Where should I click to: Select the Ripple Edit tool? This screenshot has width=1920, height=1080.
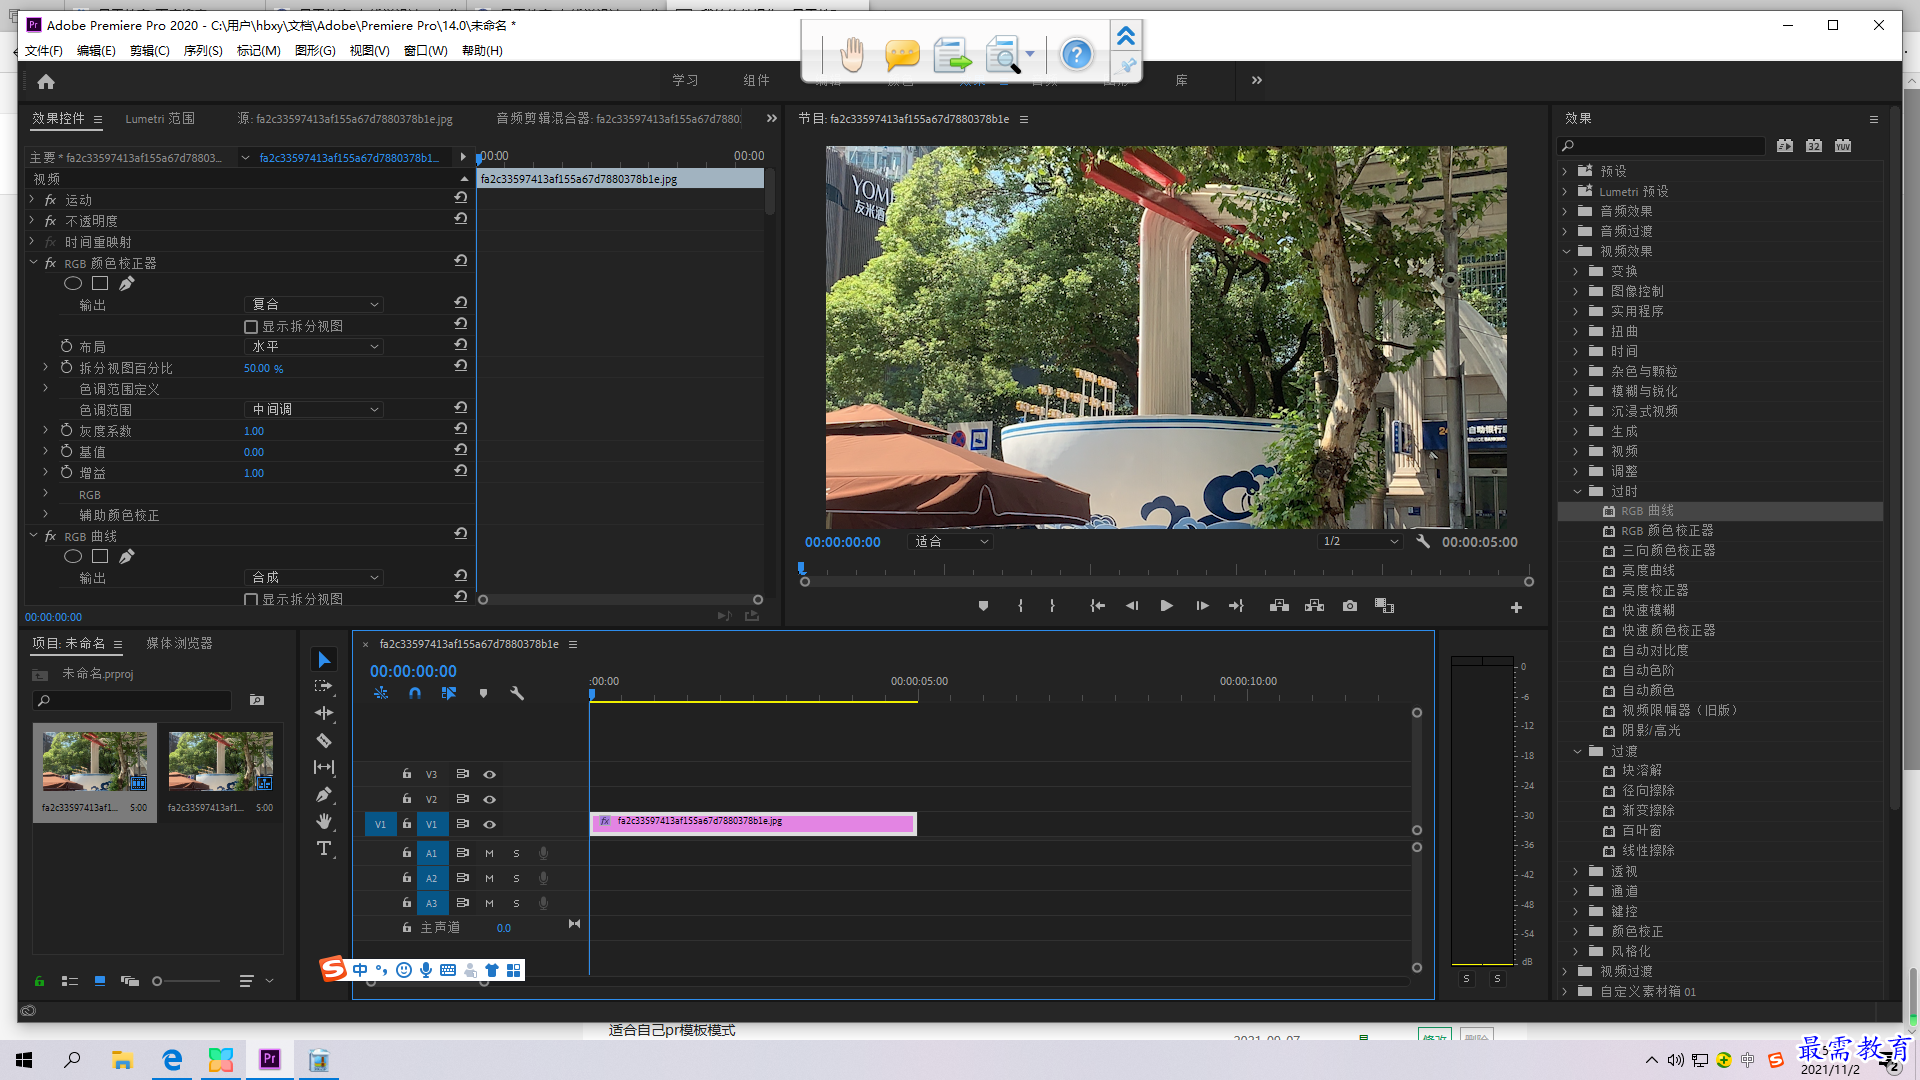(x=324, y=713)
